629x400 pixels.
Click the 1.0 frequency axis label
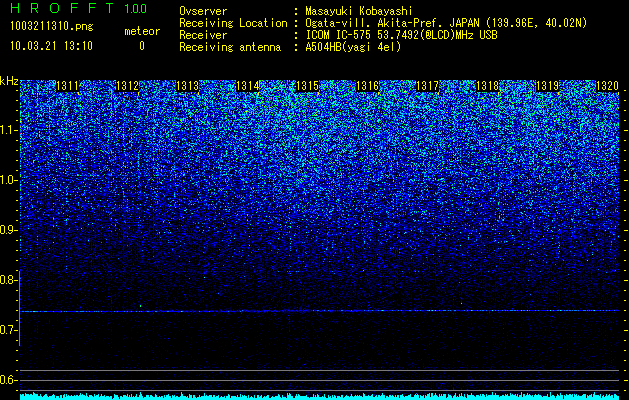[x=8, y=180]
